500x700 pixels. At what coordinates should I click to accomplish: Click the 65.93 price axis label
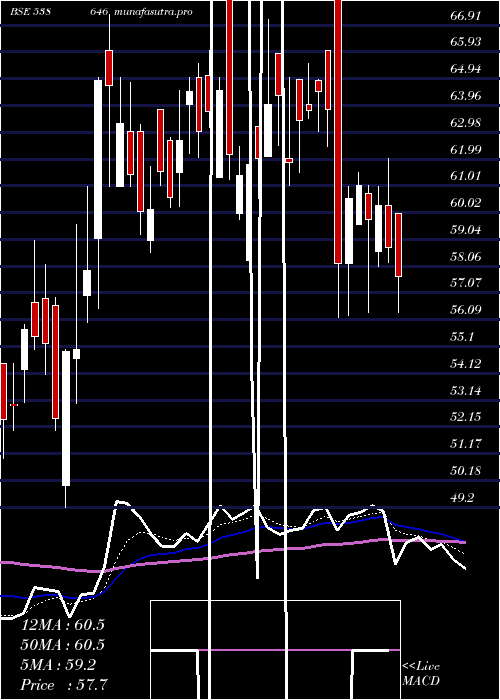tap(466, 42)
